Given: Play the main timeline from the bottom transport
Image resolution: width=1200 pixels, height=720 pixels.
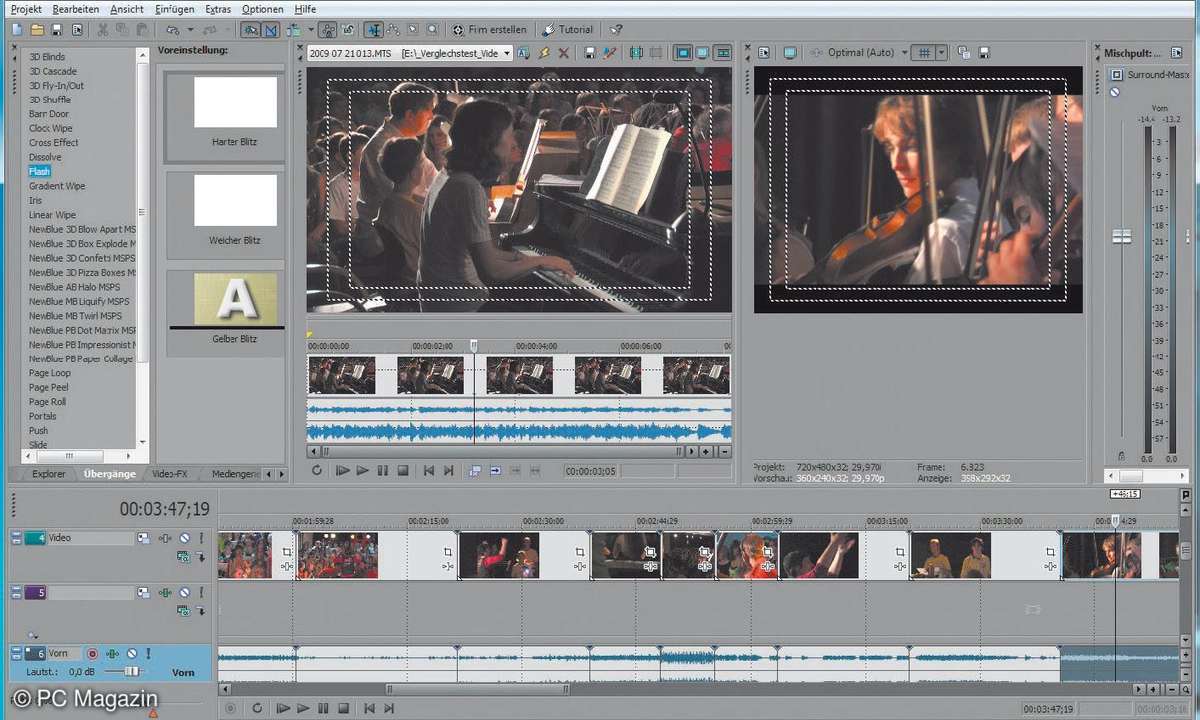Looking at the screenshot, I should 303,708.
